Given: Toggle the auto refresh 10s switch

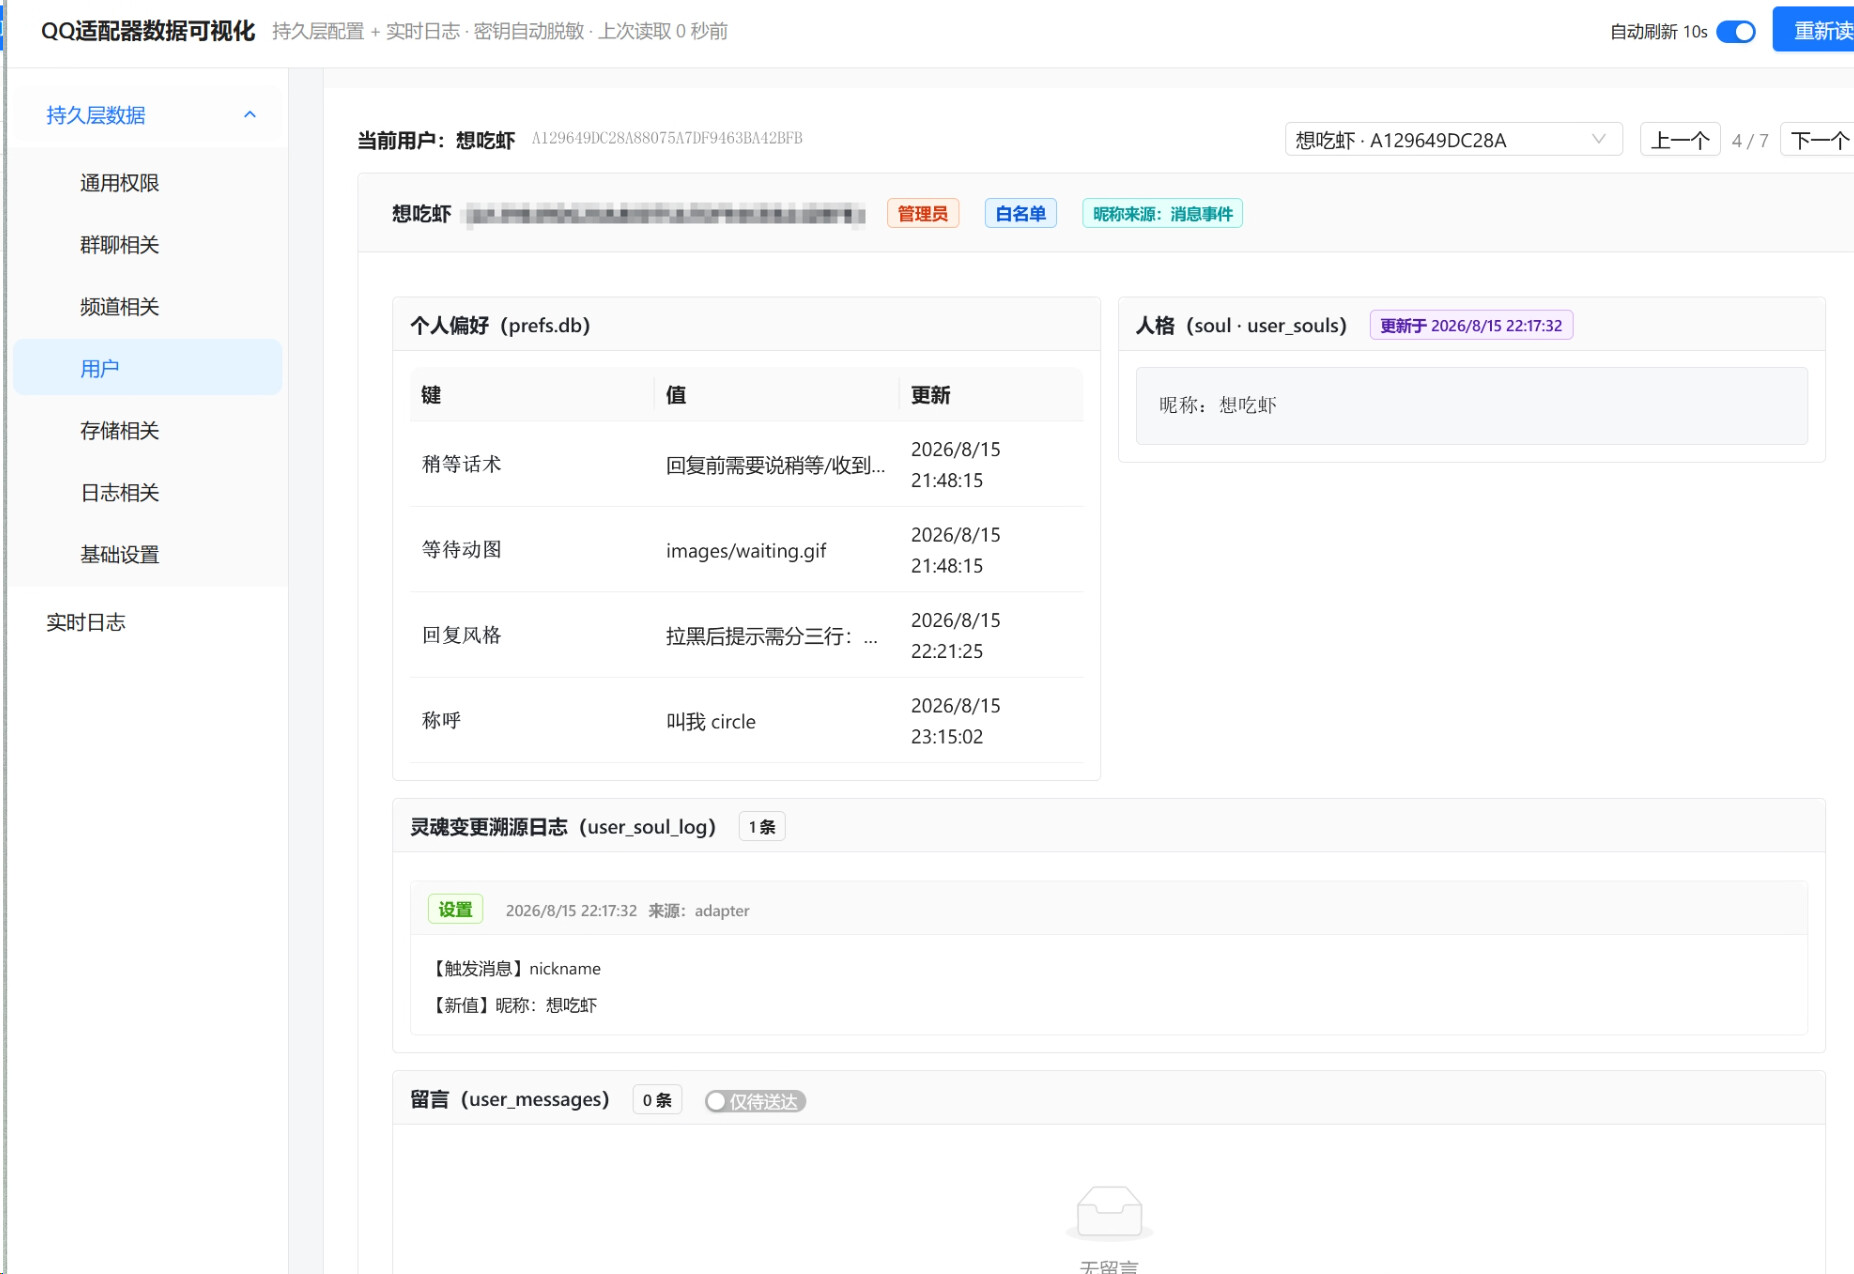Looking at the screenshot, I should [x=1736, y=32].
